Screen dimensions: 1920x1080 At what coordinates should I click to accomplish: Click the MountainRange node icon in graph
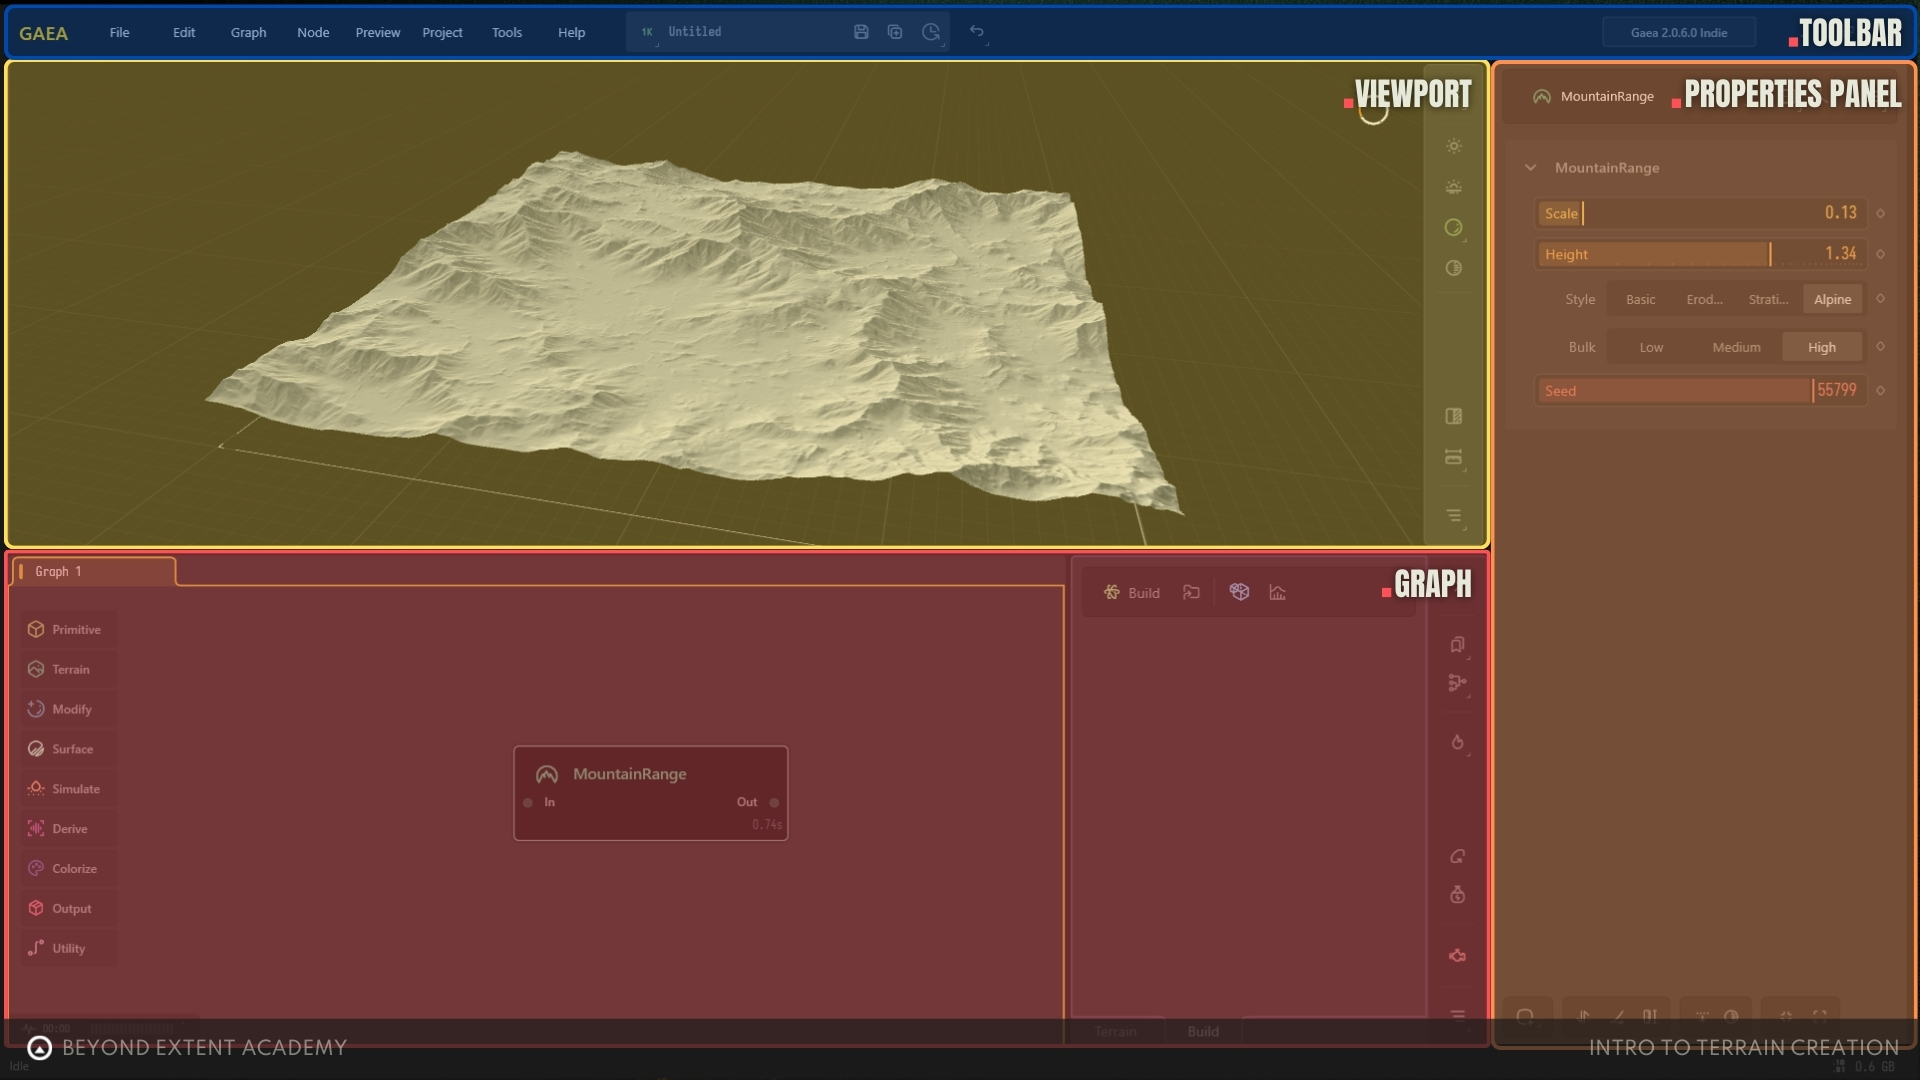click(547, 774)
